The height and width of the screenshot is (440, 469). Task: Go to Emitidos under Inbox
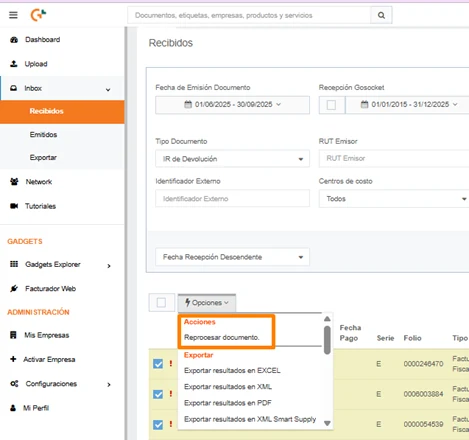pyautogui.click(x=43, y=135)
